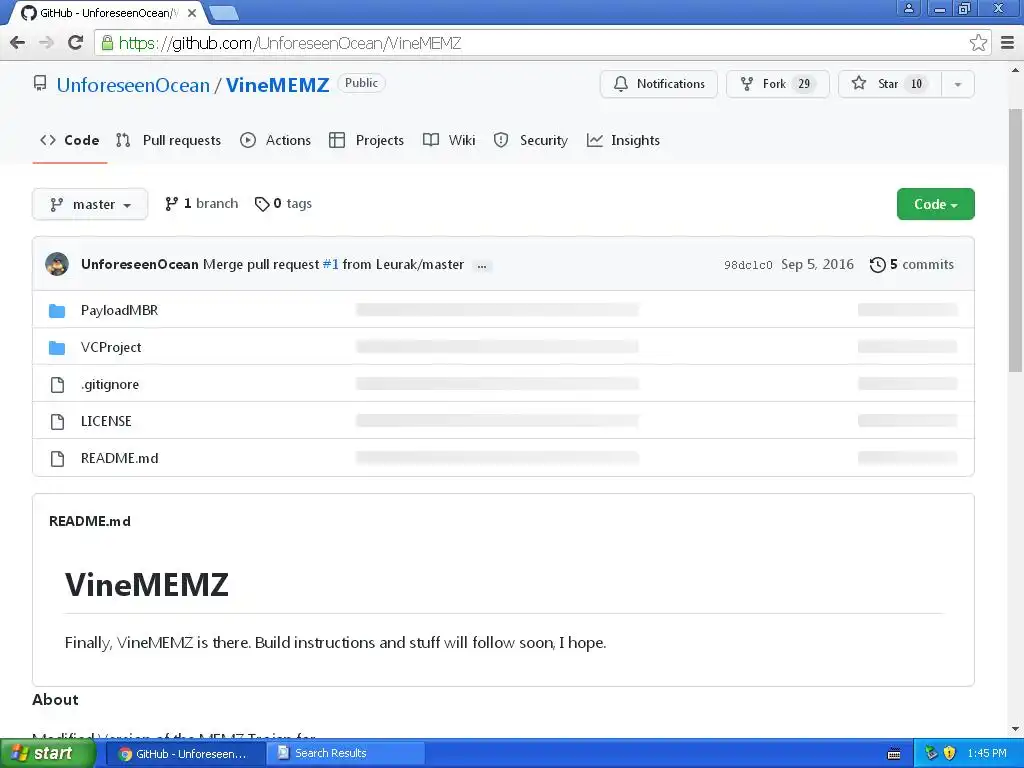Click UnforeseenOcean author name in commit row

click(140, 264)
